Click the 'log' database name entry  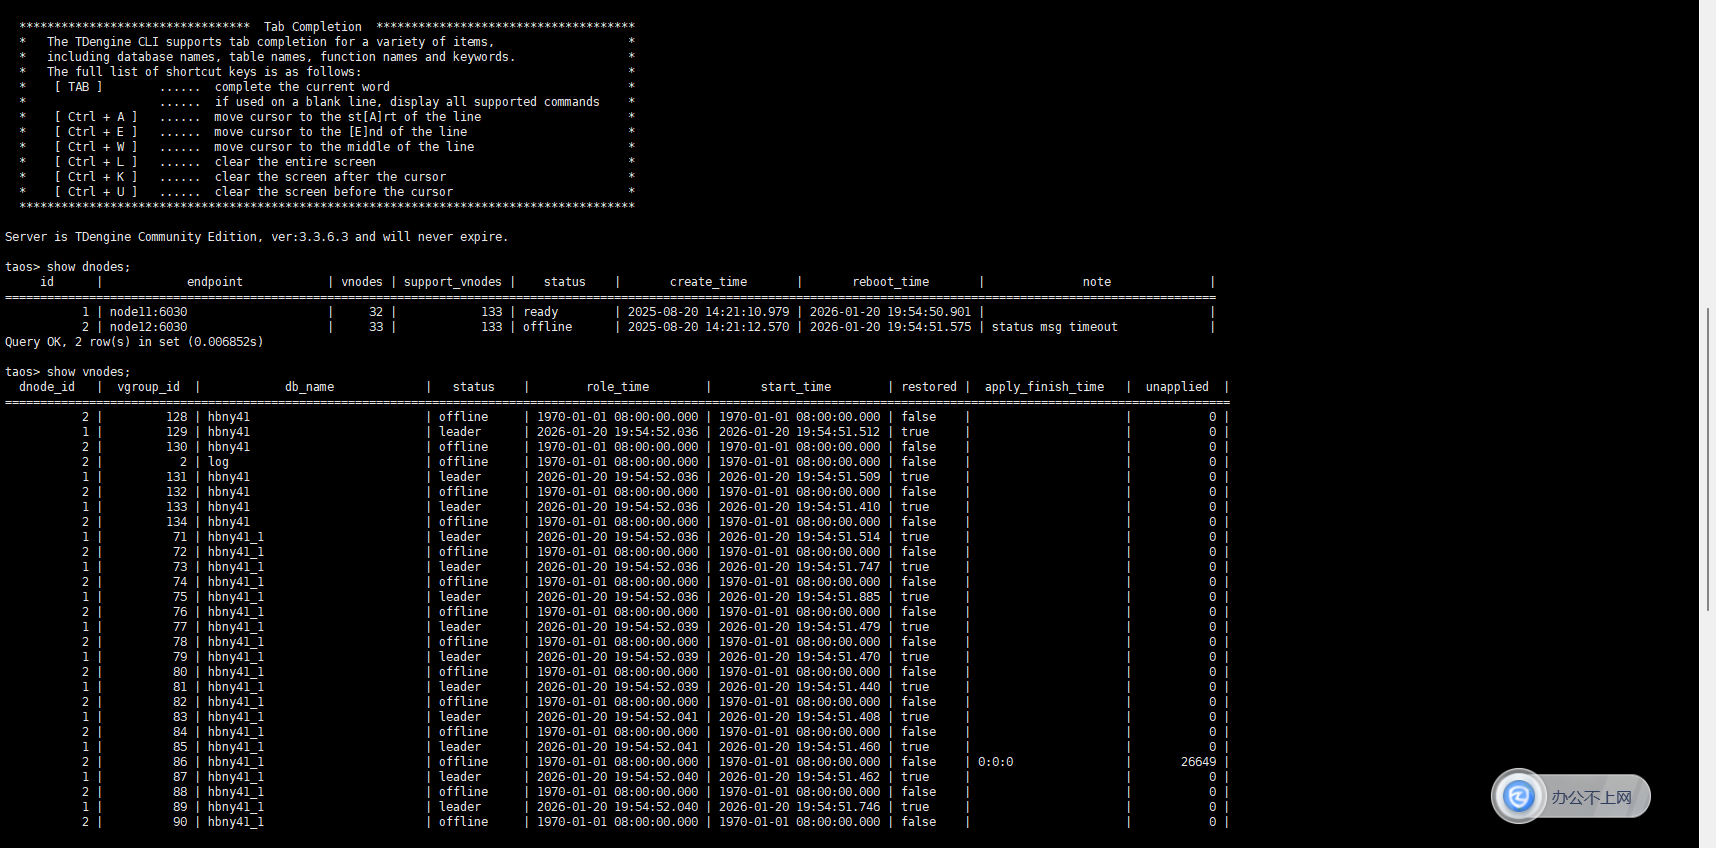[x=218, y=462]
